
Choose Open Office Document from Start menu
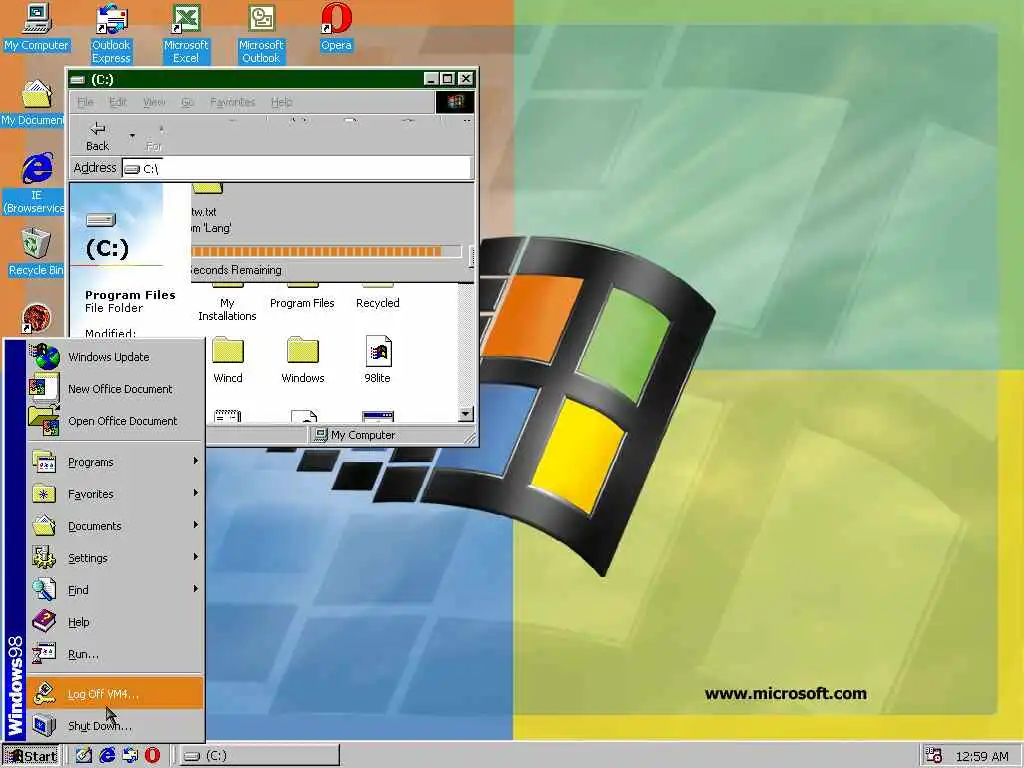point(116,421)
